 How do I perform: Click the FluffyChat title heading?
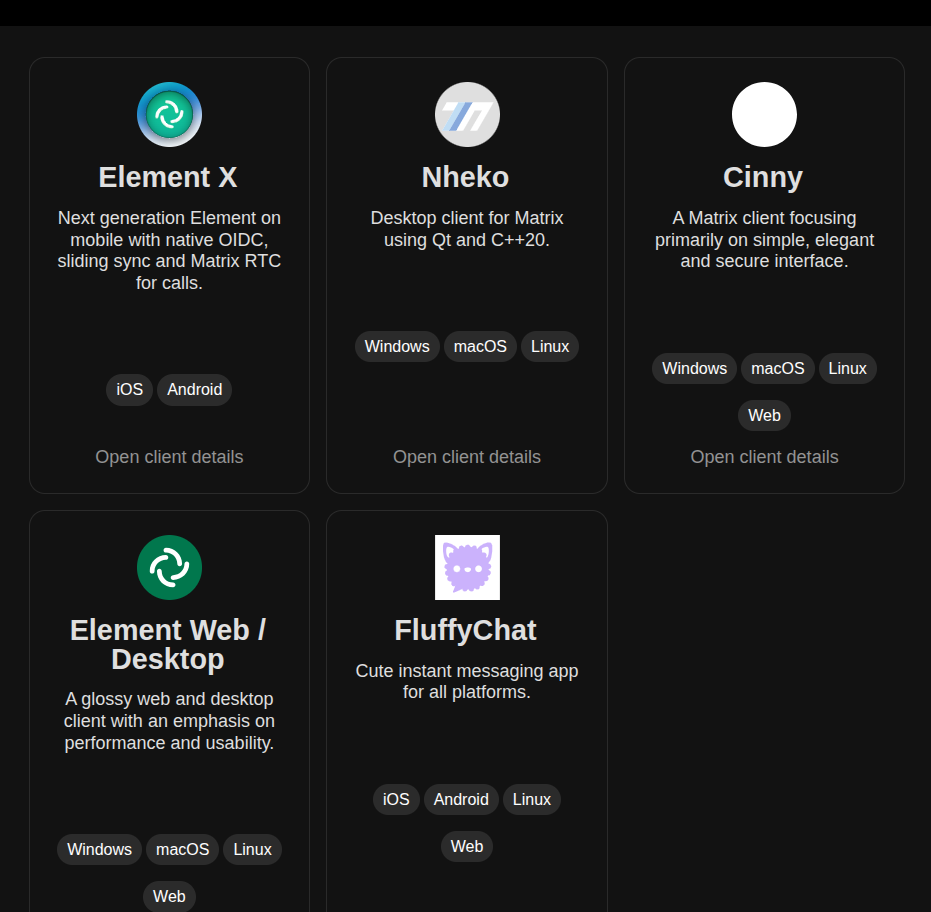click(466, 630)
